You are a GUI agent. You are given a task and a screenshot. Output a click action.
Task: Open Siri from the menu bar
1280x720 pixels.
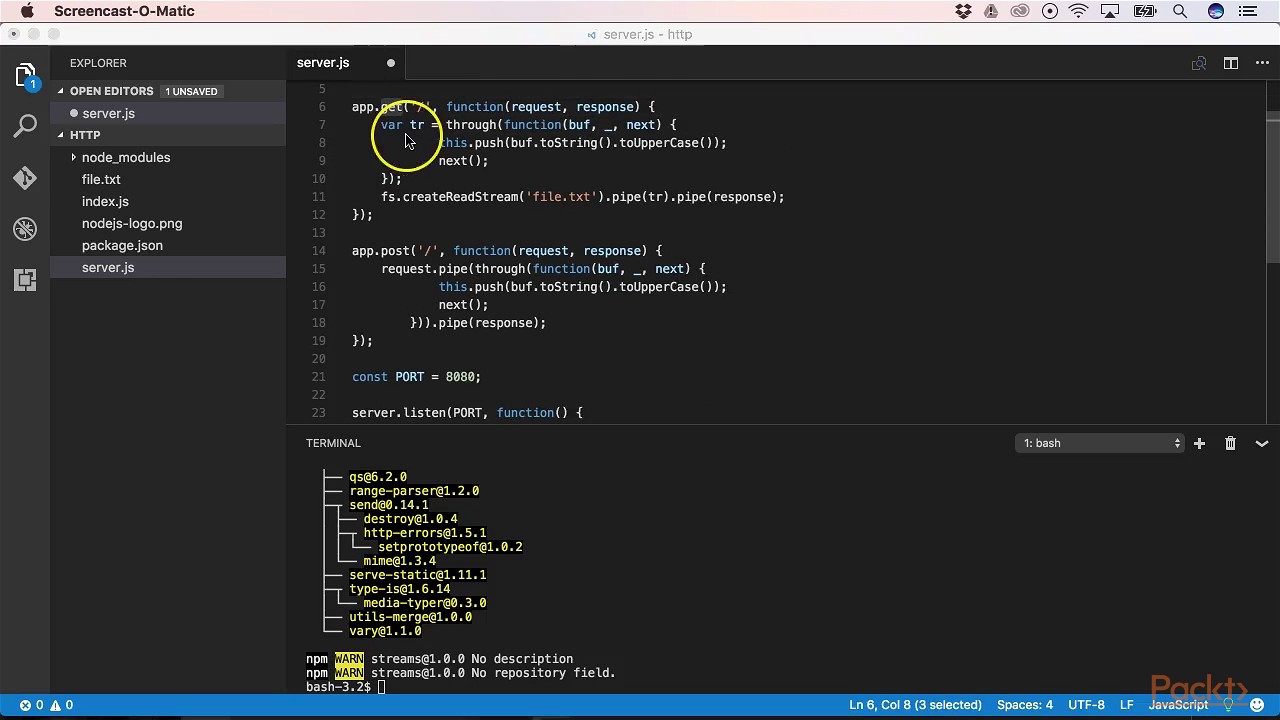click(x=1216, y=11)
